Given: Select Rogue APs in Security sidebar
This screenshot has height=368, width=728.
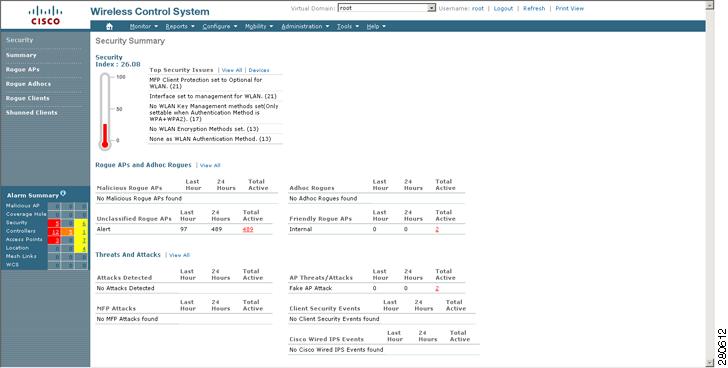Looking at the screenshot, I should (22, 70).
